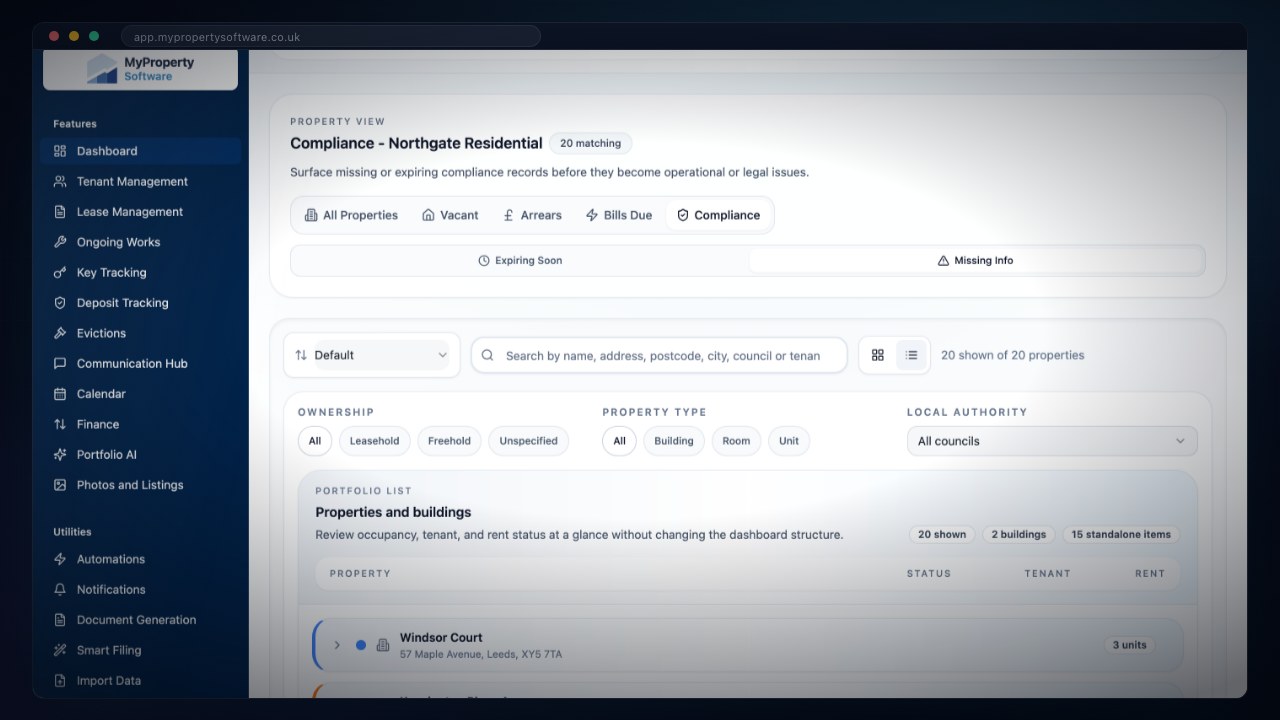Click the Deposit Tracking shield icon
1280x720 pixels.
coord(60,303)
